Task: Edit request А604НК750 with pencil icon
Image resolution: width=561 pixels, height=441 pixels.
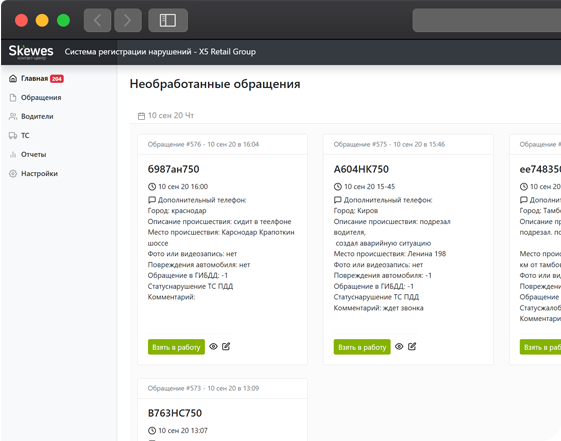Action: point(412,346)
